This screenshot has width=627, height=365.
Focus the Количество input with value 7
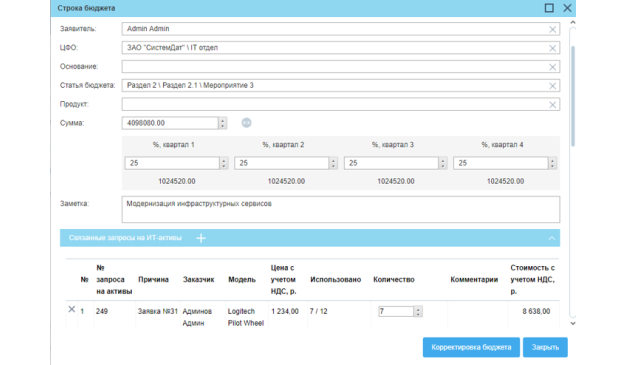(396, 311)
